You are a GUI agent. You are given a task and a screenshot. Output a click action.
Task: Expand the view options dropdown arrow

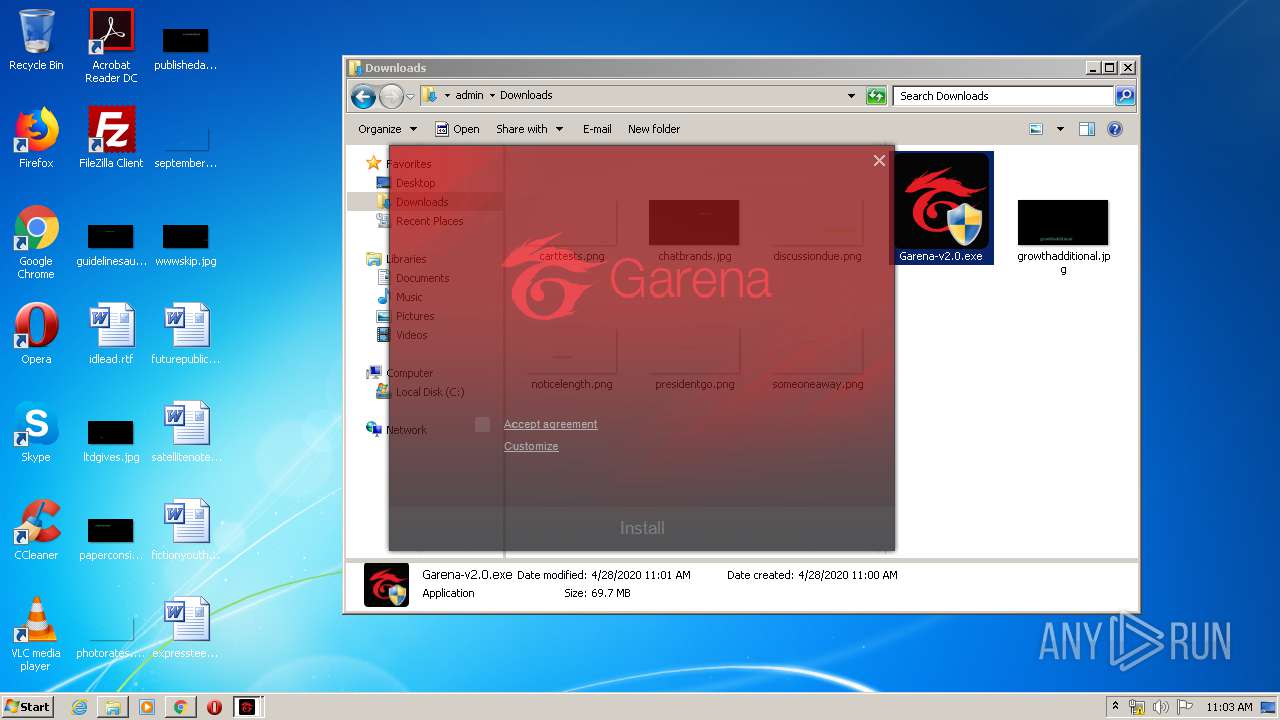click(x=1060, y=129)
